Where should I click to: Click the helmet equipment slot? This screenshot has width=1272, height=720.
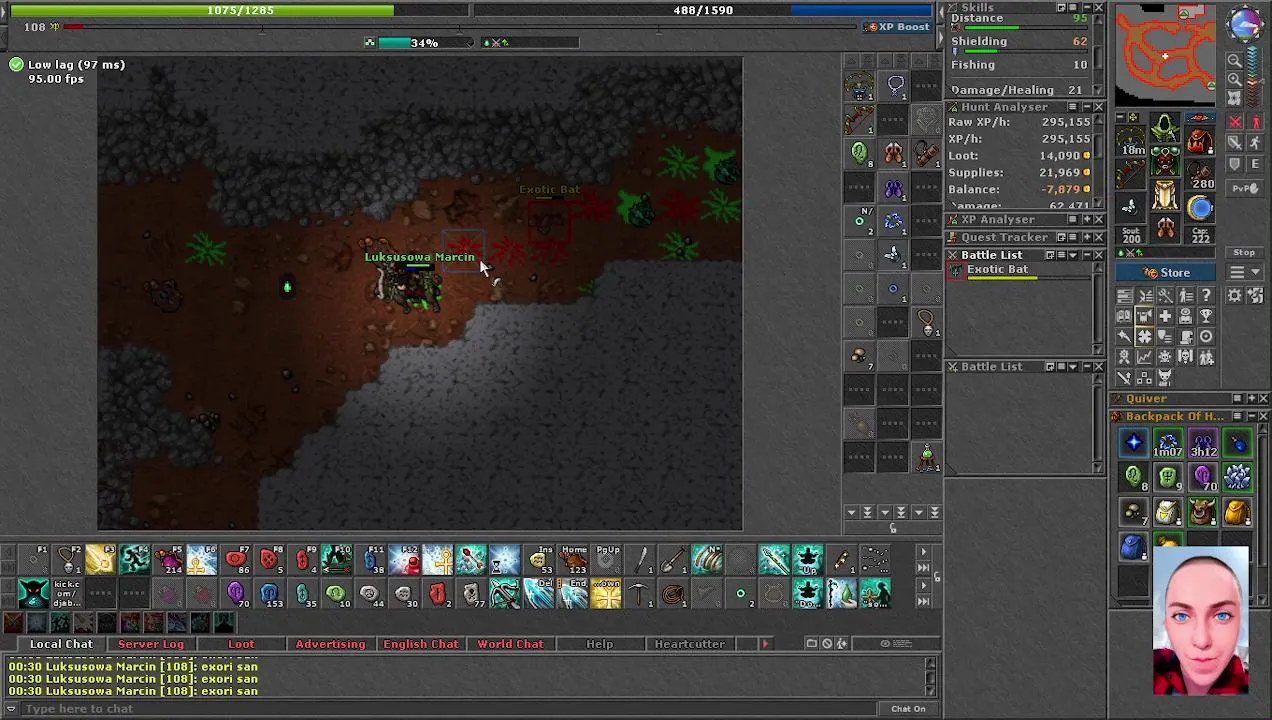click(1165, 127)
